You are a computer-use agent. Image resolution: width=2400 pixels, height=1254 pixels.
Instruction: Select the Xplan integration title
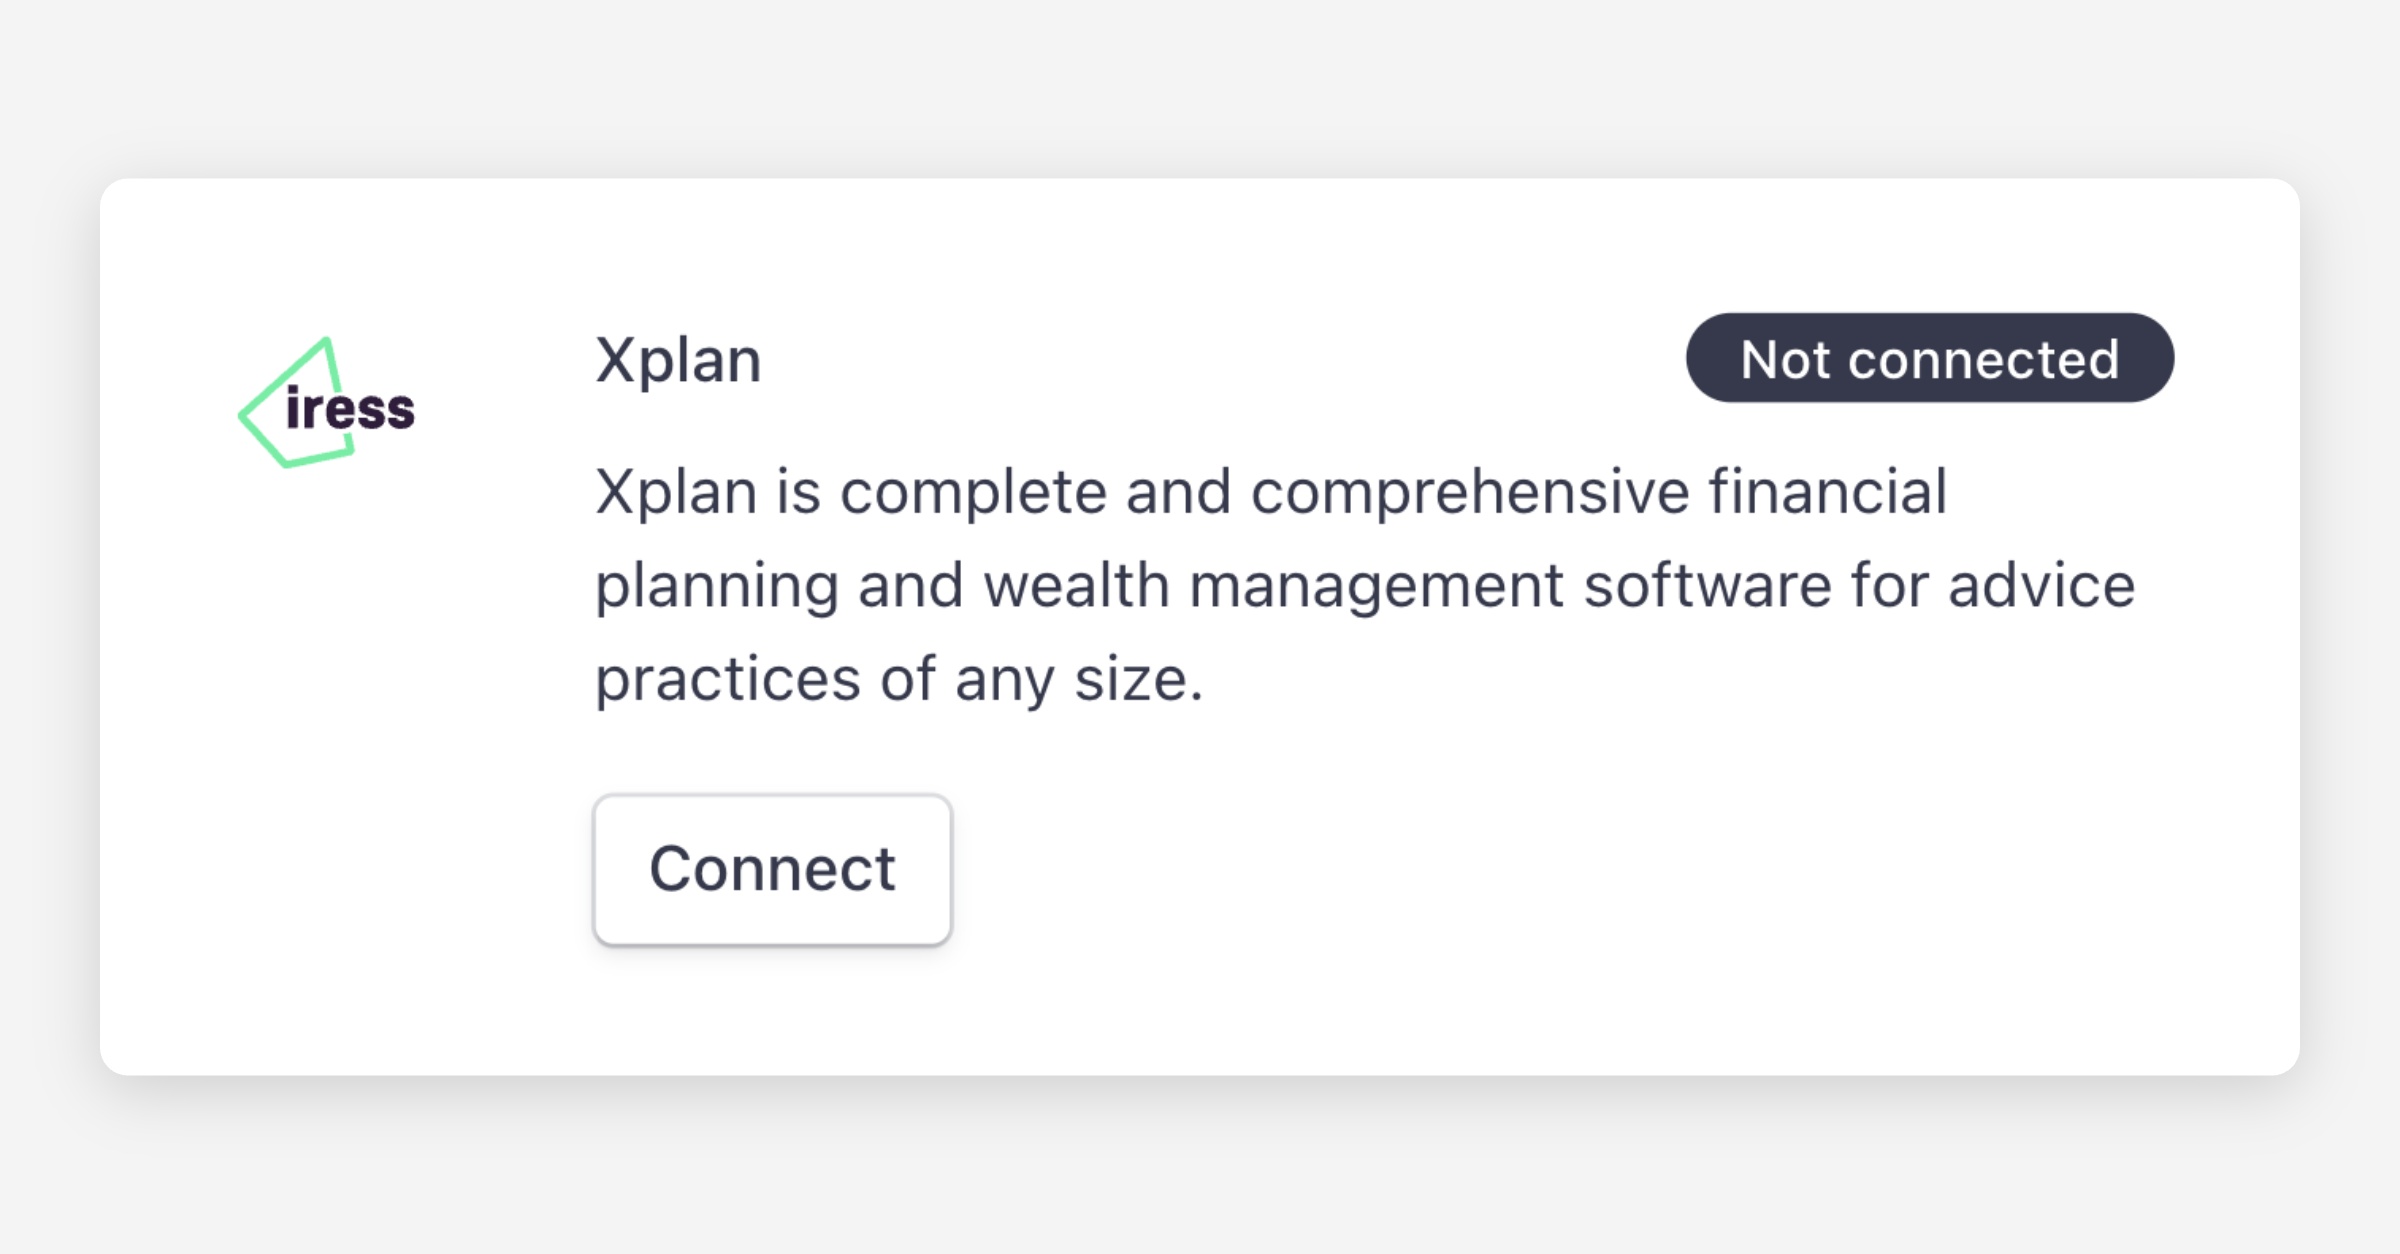coord(678,360)
